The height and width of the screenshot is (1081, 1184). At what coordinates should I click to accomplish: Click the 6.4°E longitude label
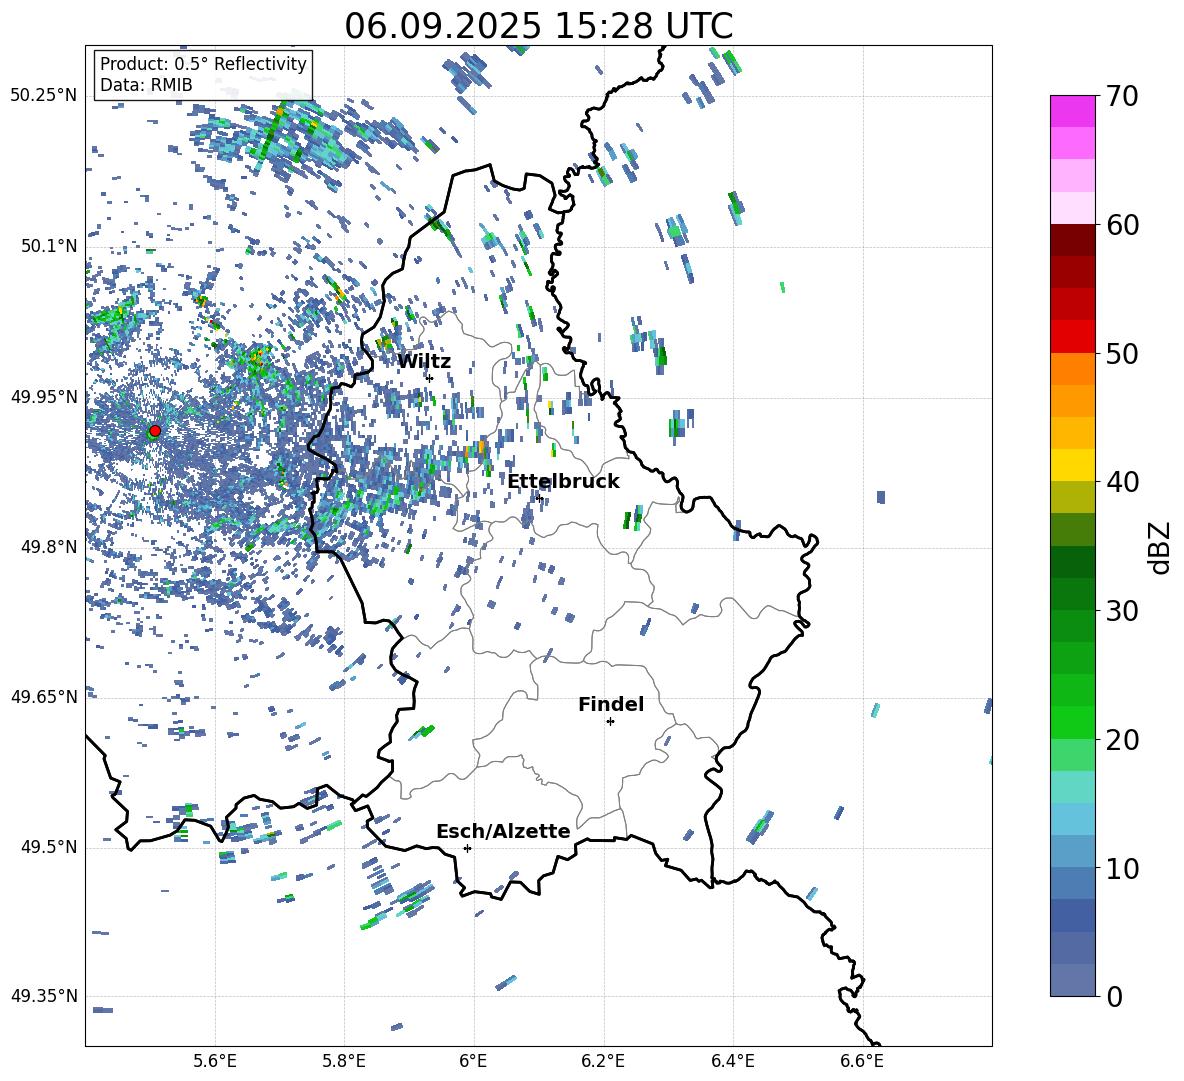pyautogui.click(x=732, y=1061)
